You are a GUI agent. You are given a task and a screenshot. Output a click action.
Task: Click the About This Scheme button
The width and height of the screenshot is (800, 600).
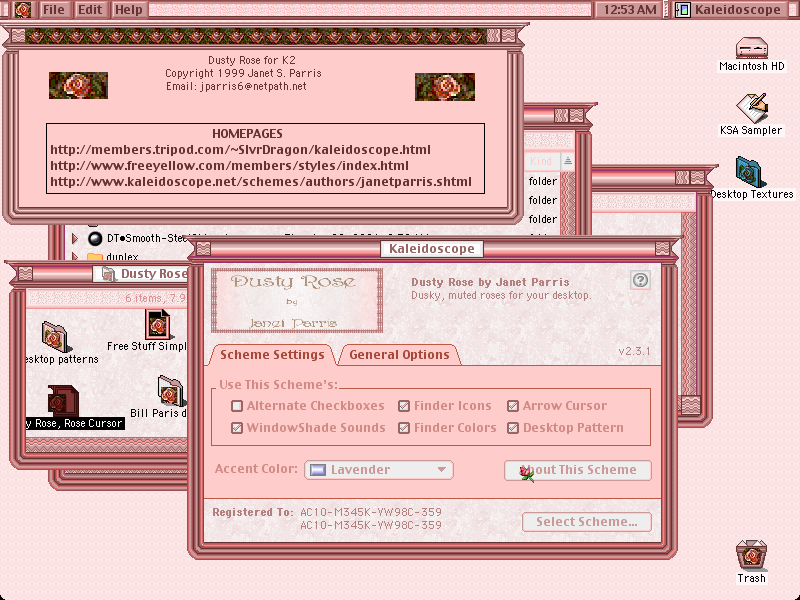point(578,470)
